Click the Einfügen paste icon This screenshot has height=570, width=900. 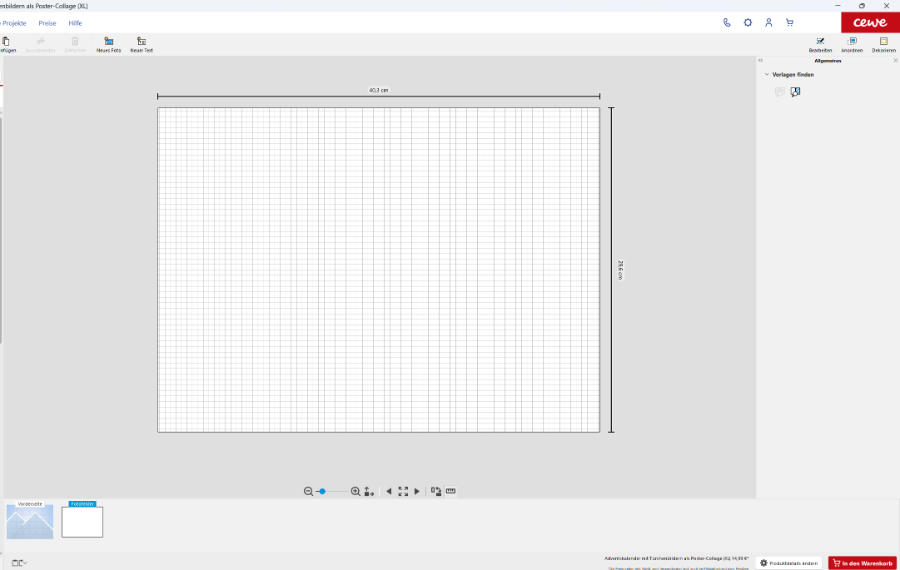coord(6,41)
